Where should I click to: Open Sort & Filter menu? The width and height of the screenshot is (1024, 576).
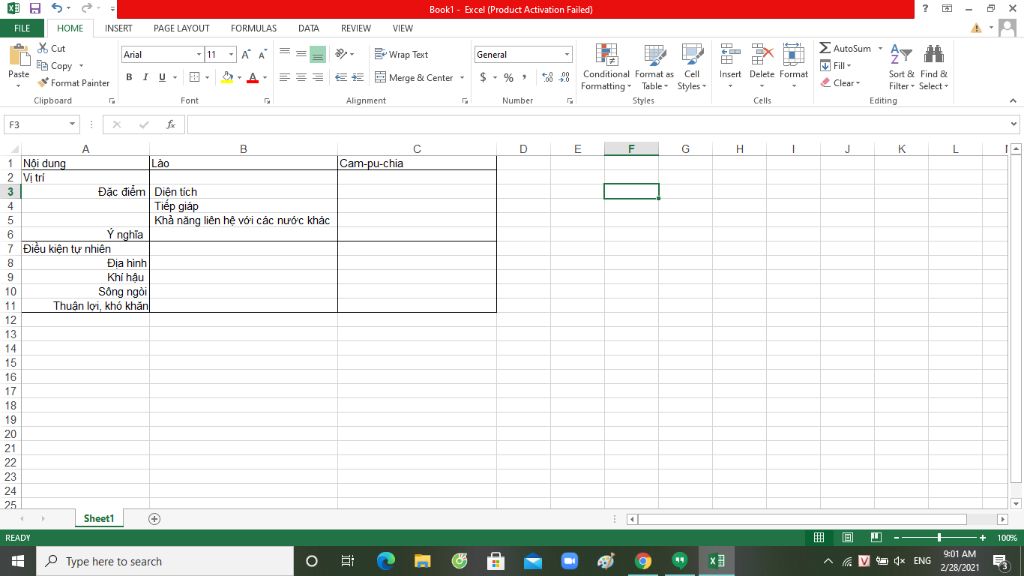(901, 67)
